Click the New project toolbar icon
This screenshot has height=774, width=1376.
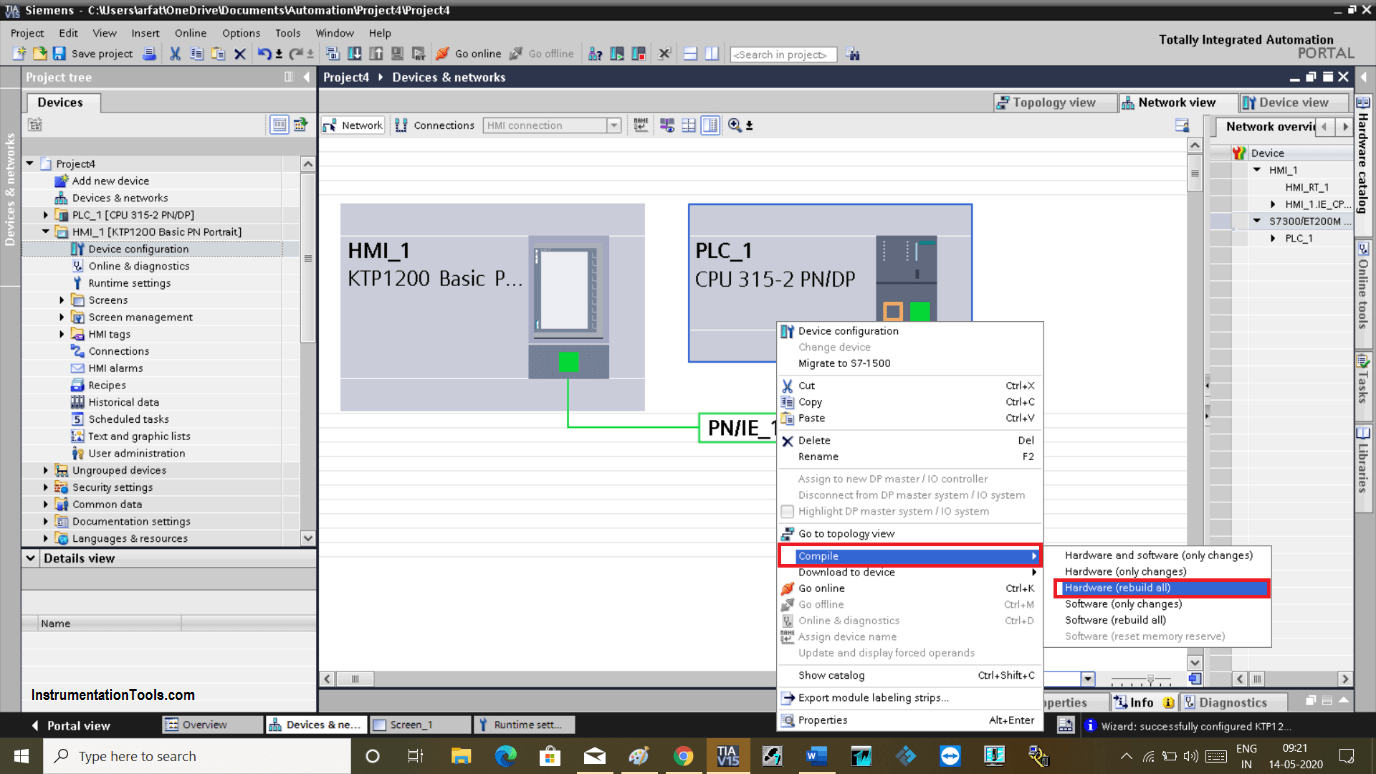coord(19,54)
